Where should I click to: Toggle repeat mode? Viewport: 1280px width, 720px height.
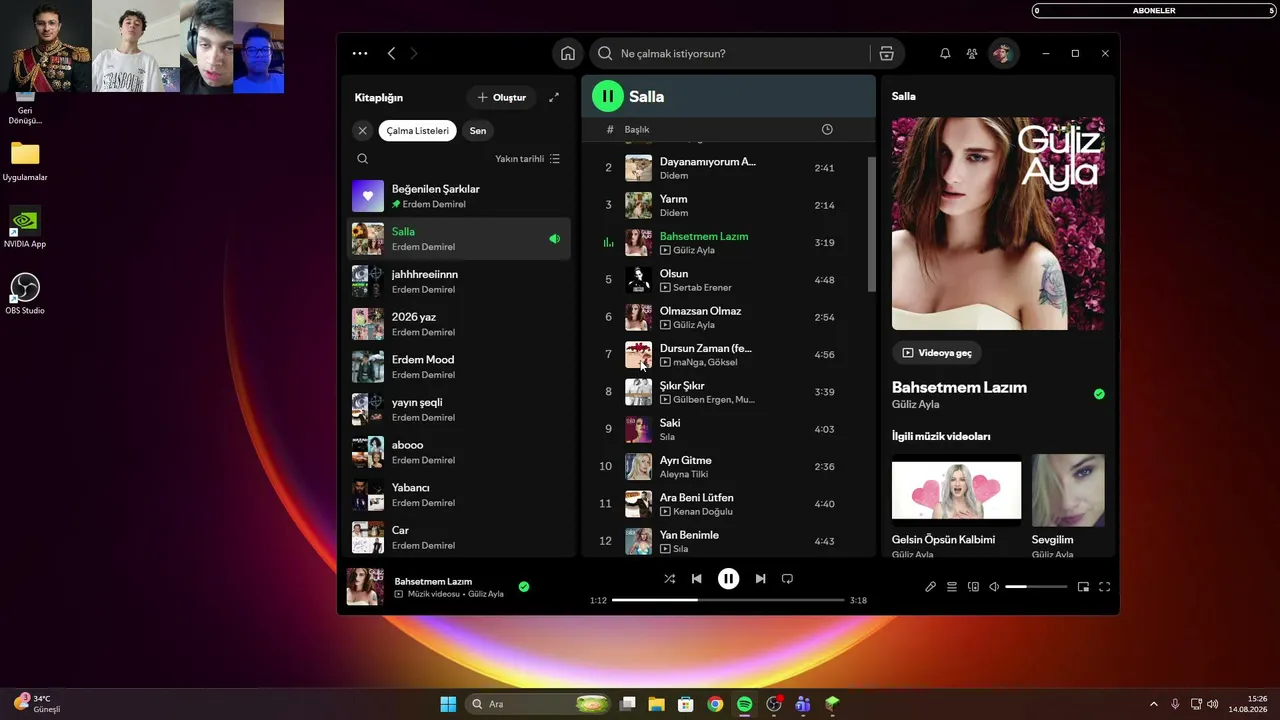pyautogui.click(x=787, y=578)
